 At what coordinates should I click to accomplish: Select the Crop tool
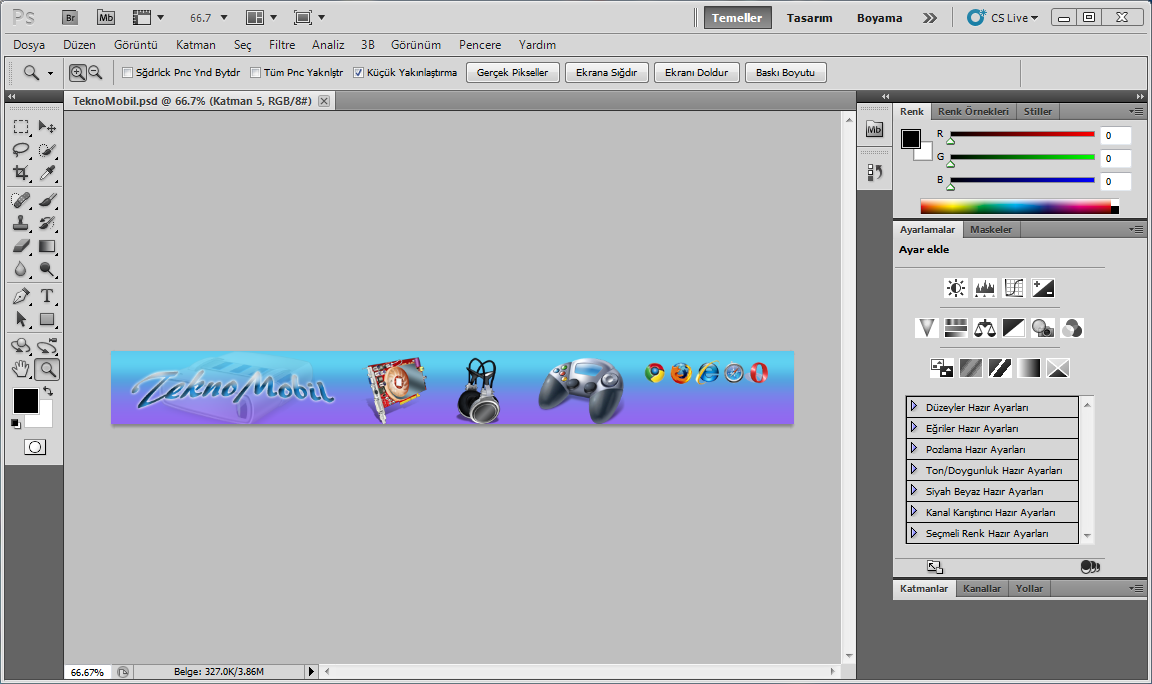(x=21, y=173)
